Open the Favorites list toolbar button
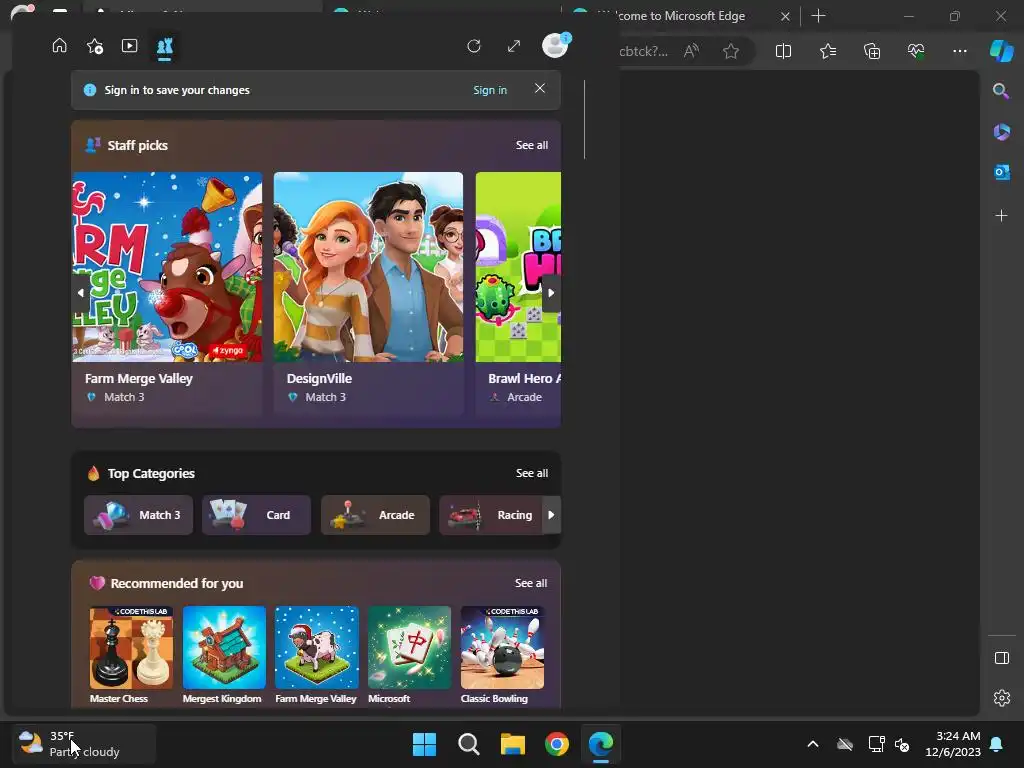 point(828,51)
